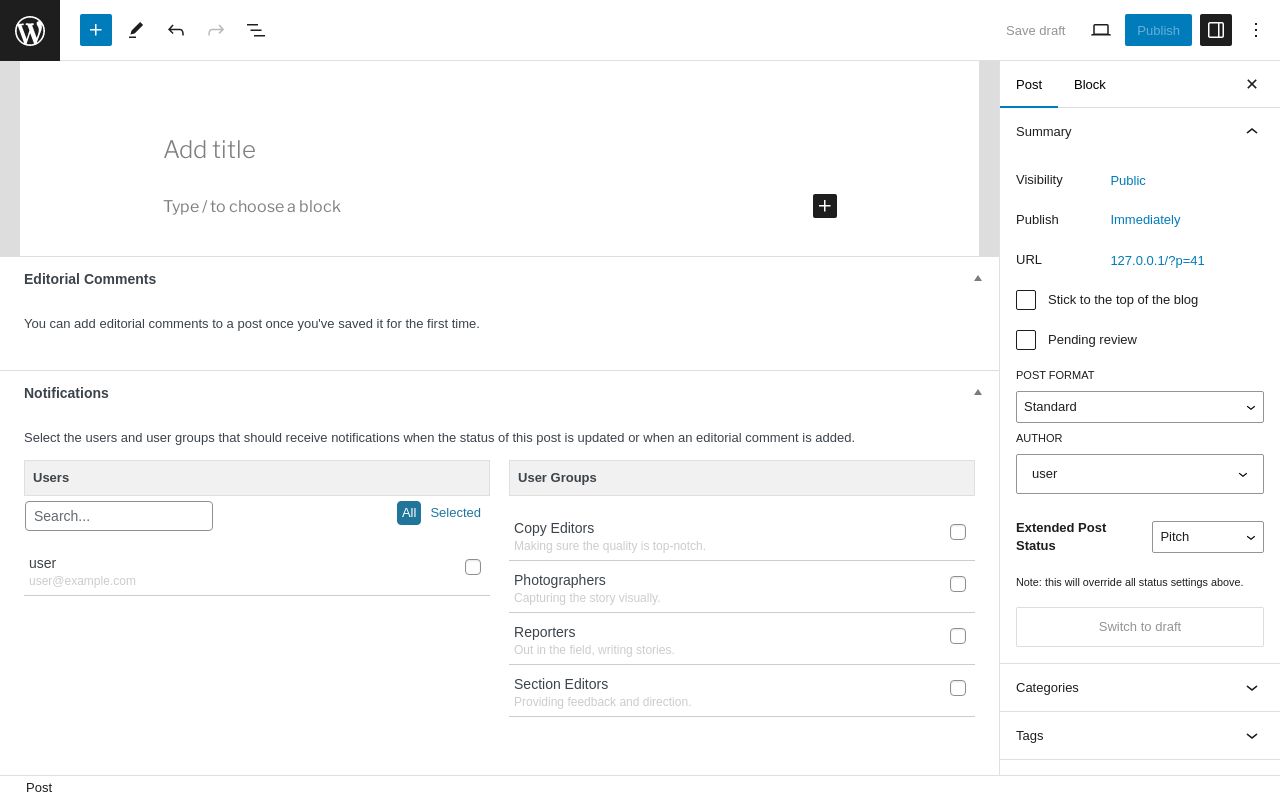Switch to the Post tab

(1029, 84)
